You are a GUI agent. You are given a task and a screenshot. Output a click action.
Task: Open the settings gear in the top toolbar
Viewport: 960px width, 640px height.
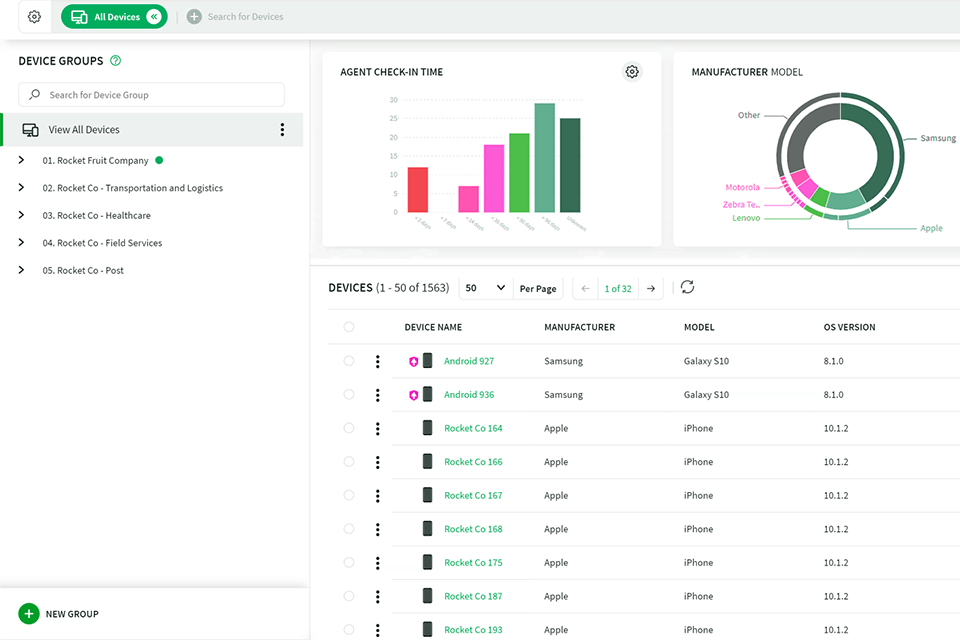pyautogui.click(x=33, y=16)
